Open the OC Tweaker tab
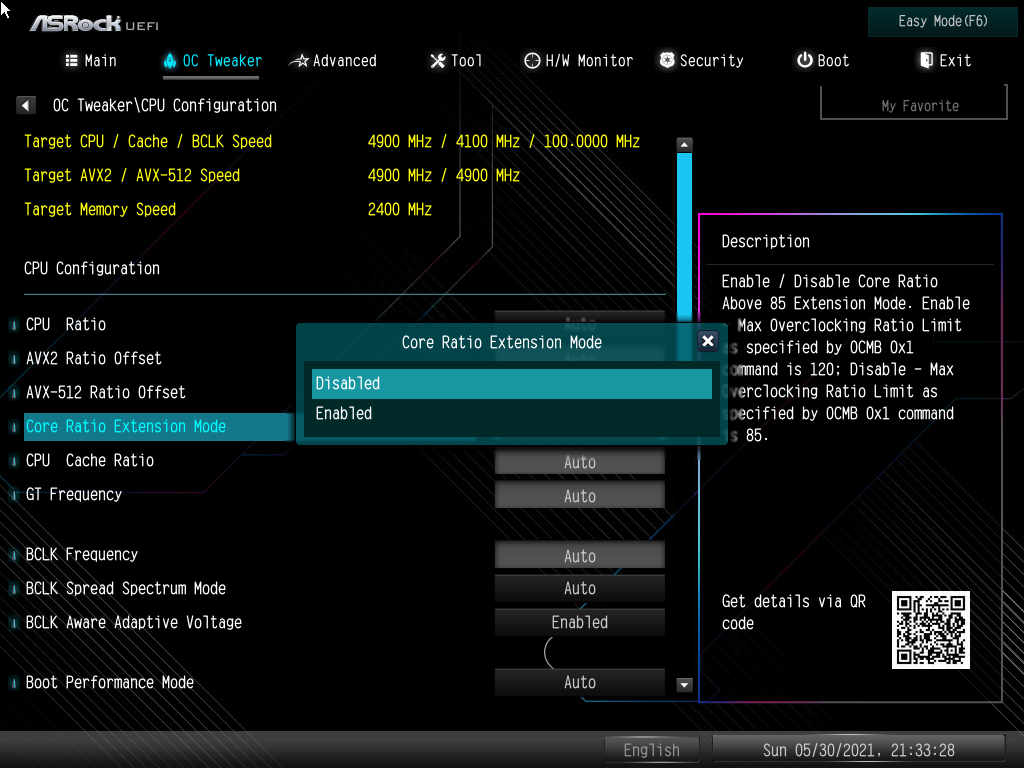1024x768 pixels. (212, 61)
